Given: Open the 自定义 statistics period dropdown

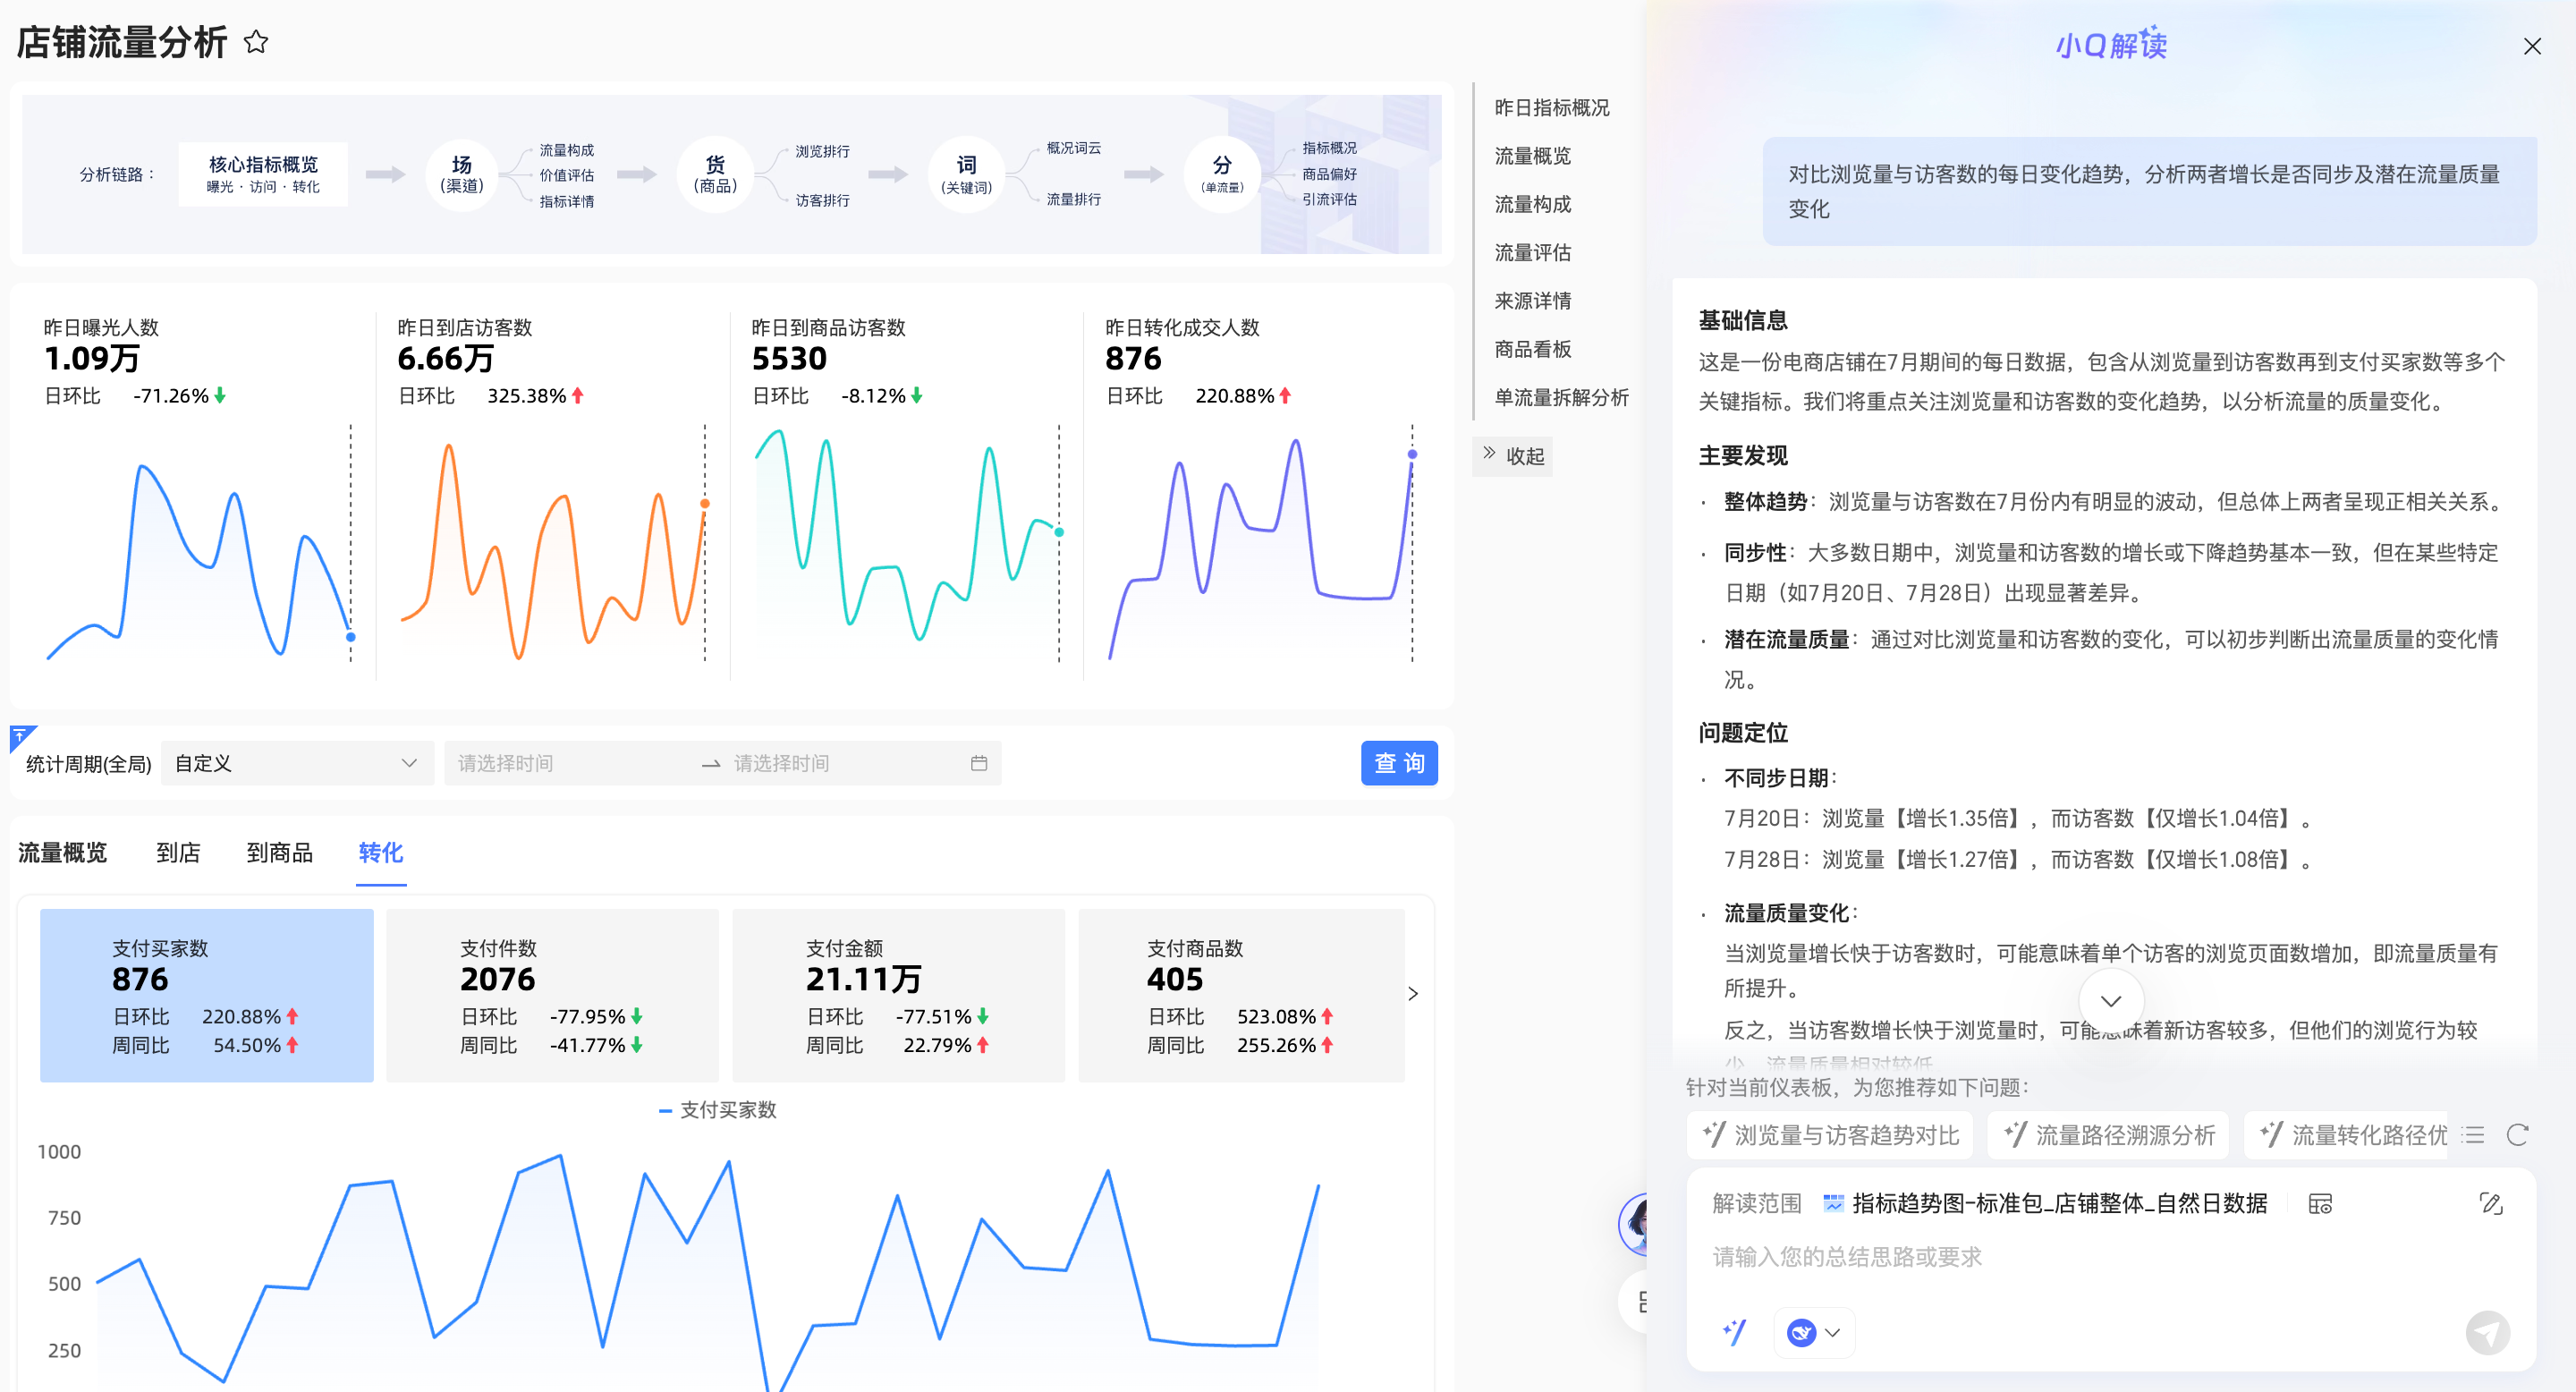Looking at the screenshot, I should tap(296, 763).
